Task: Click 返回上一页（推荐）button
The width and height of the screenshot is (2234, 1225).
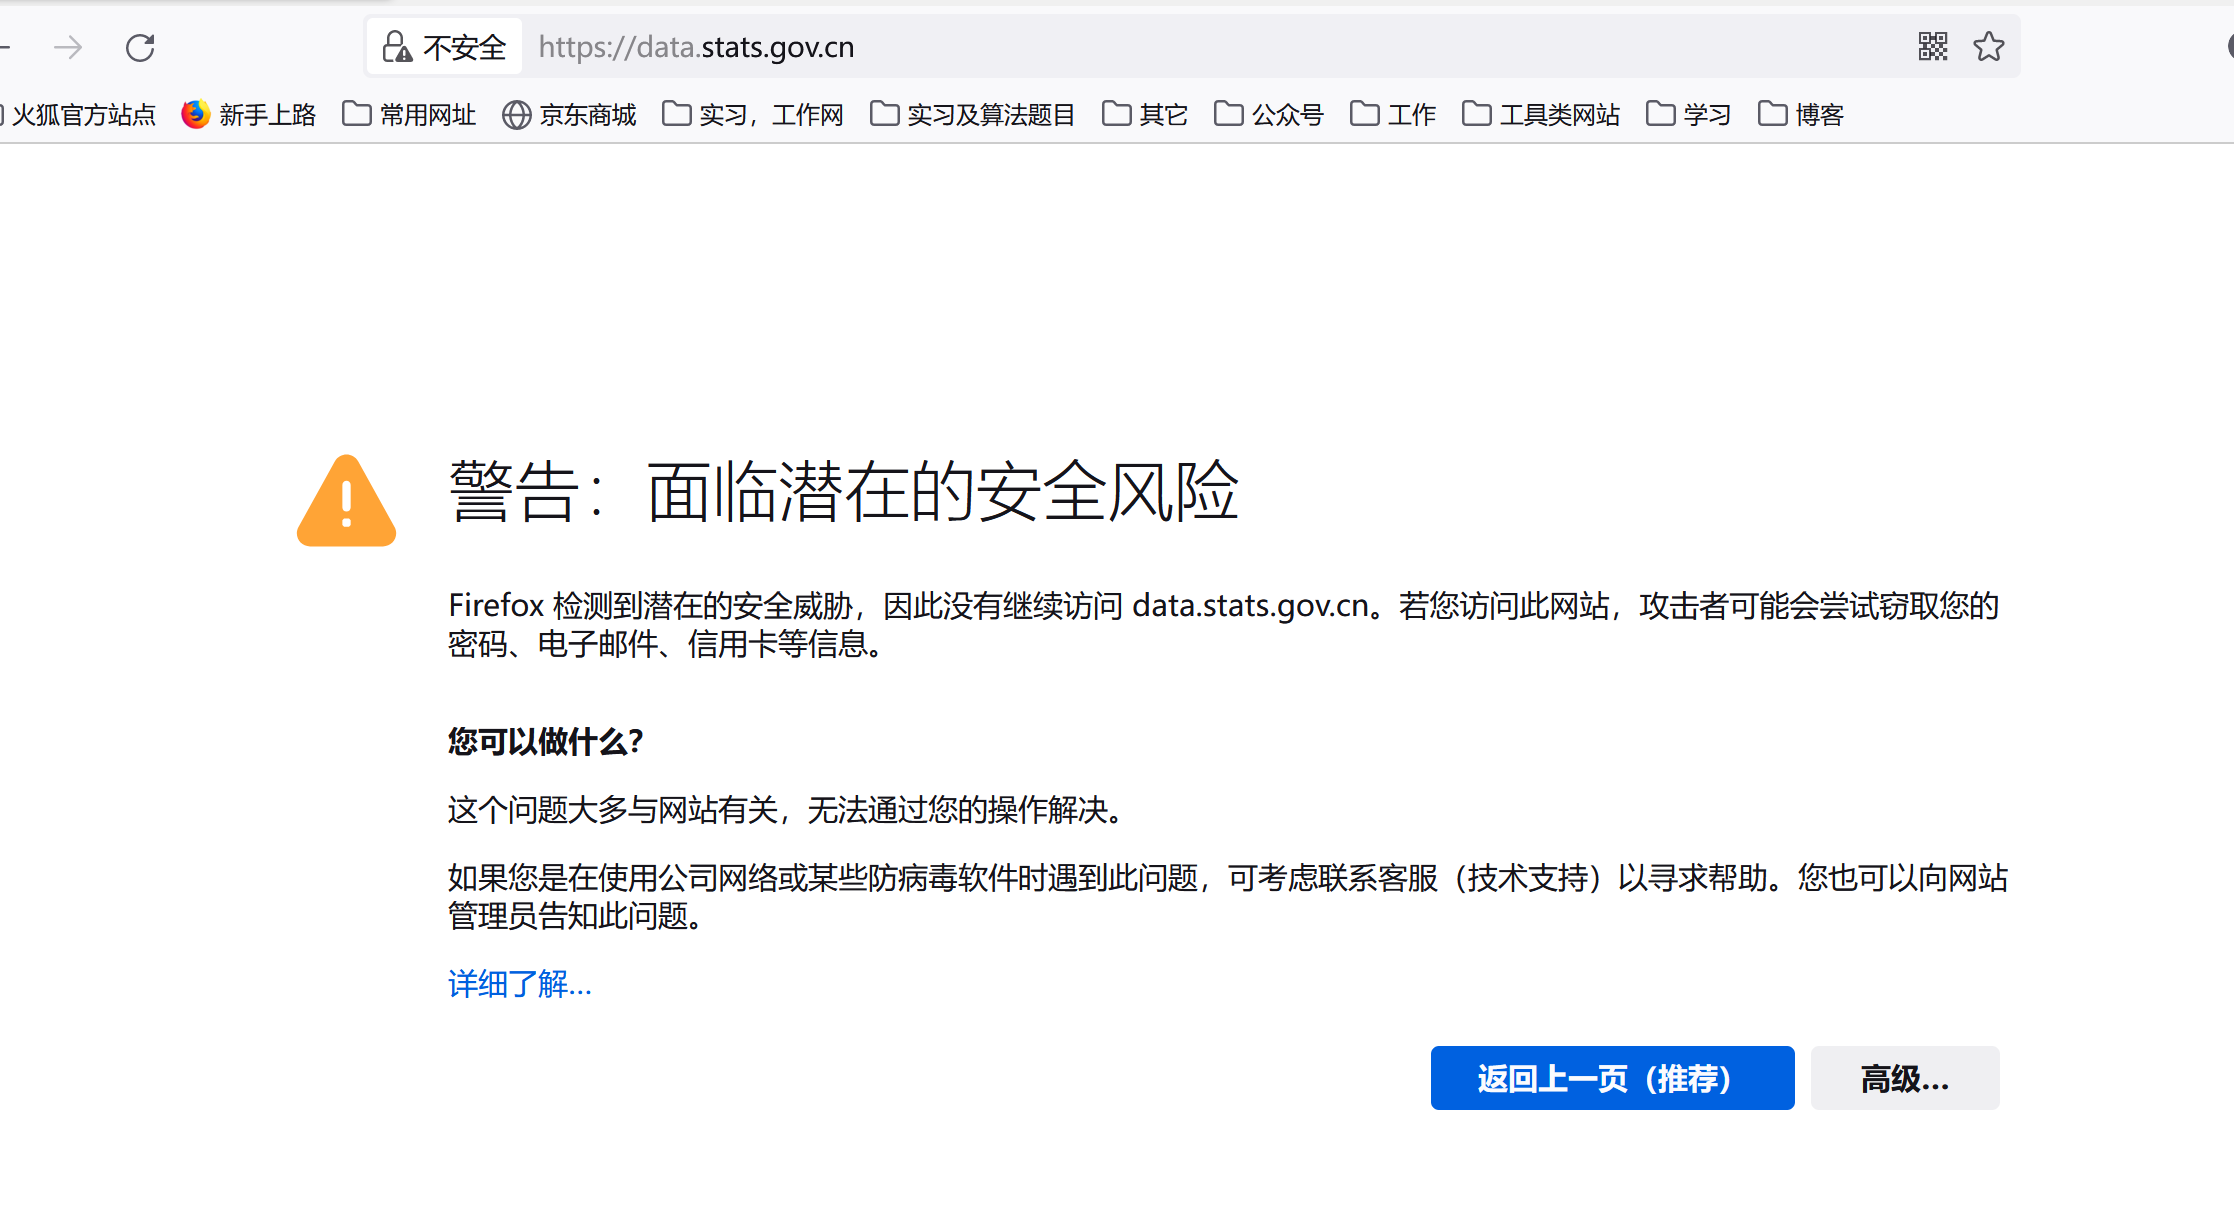Action: pos(1612,1078)
